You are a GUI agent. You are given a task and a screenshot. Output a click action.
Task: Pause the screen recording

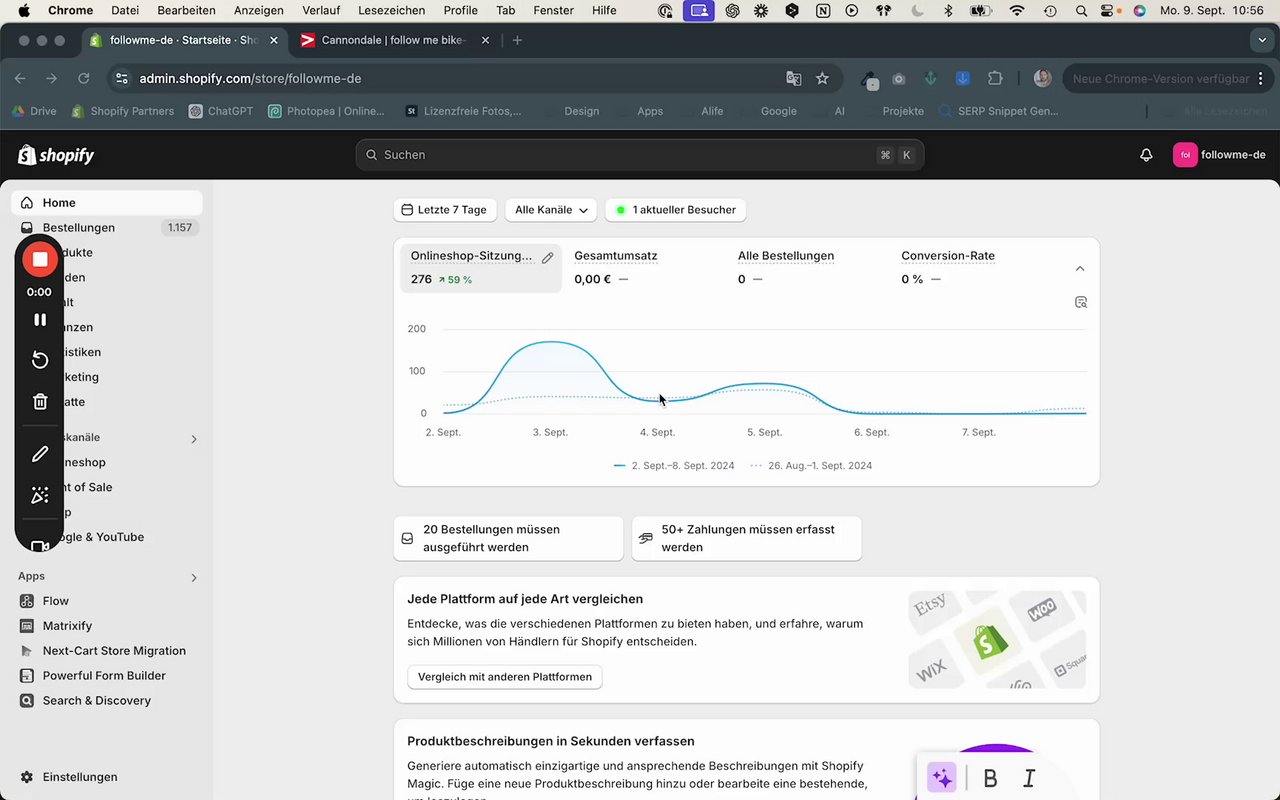[x=40, y=320]
